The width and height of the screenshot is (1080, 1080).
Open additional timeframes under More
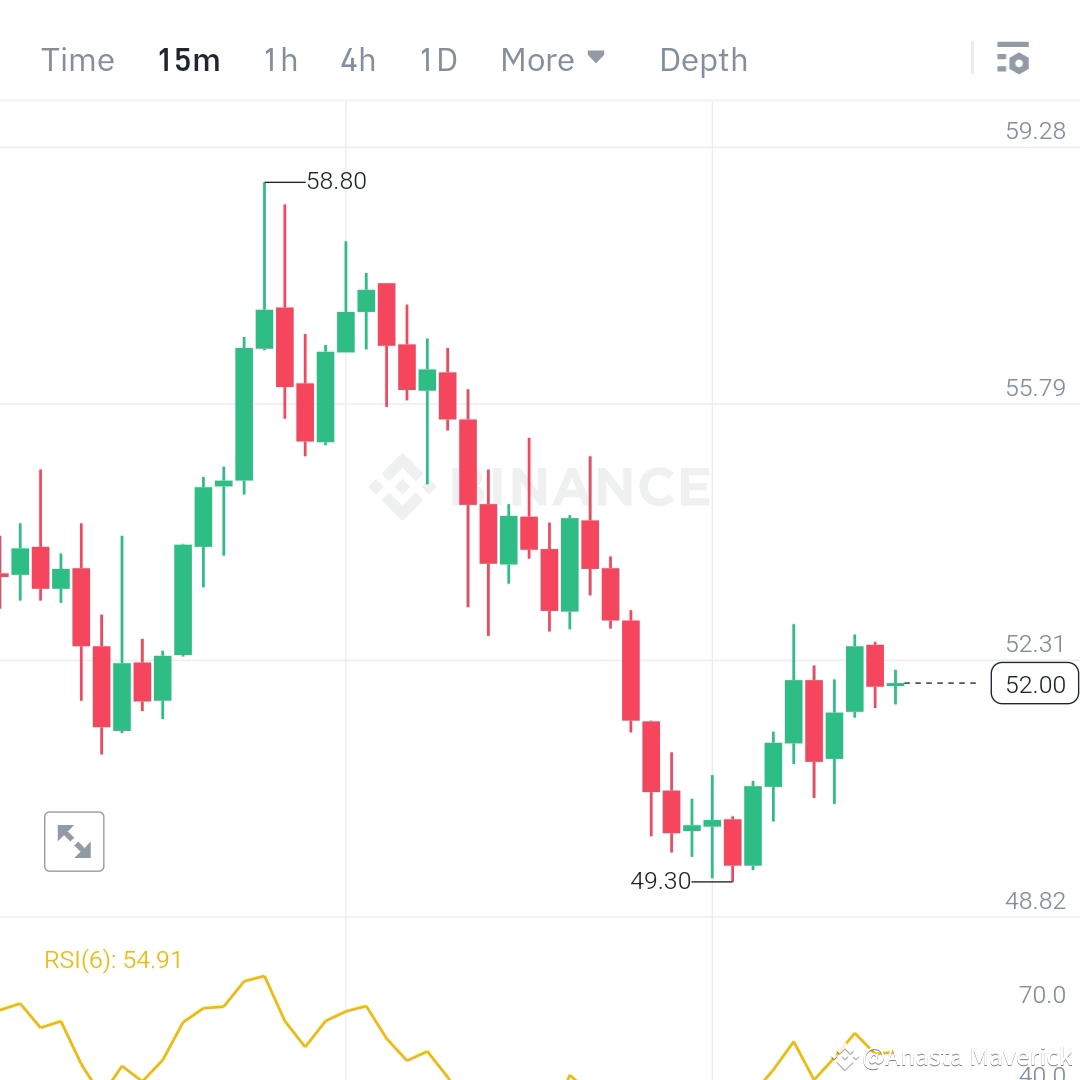point(553,60)
